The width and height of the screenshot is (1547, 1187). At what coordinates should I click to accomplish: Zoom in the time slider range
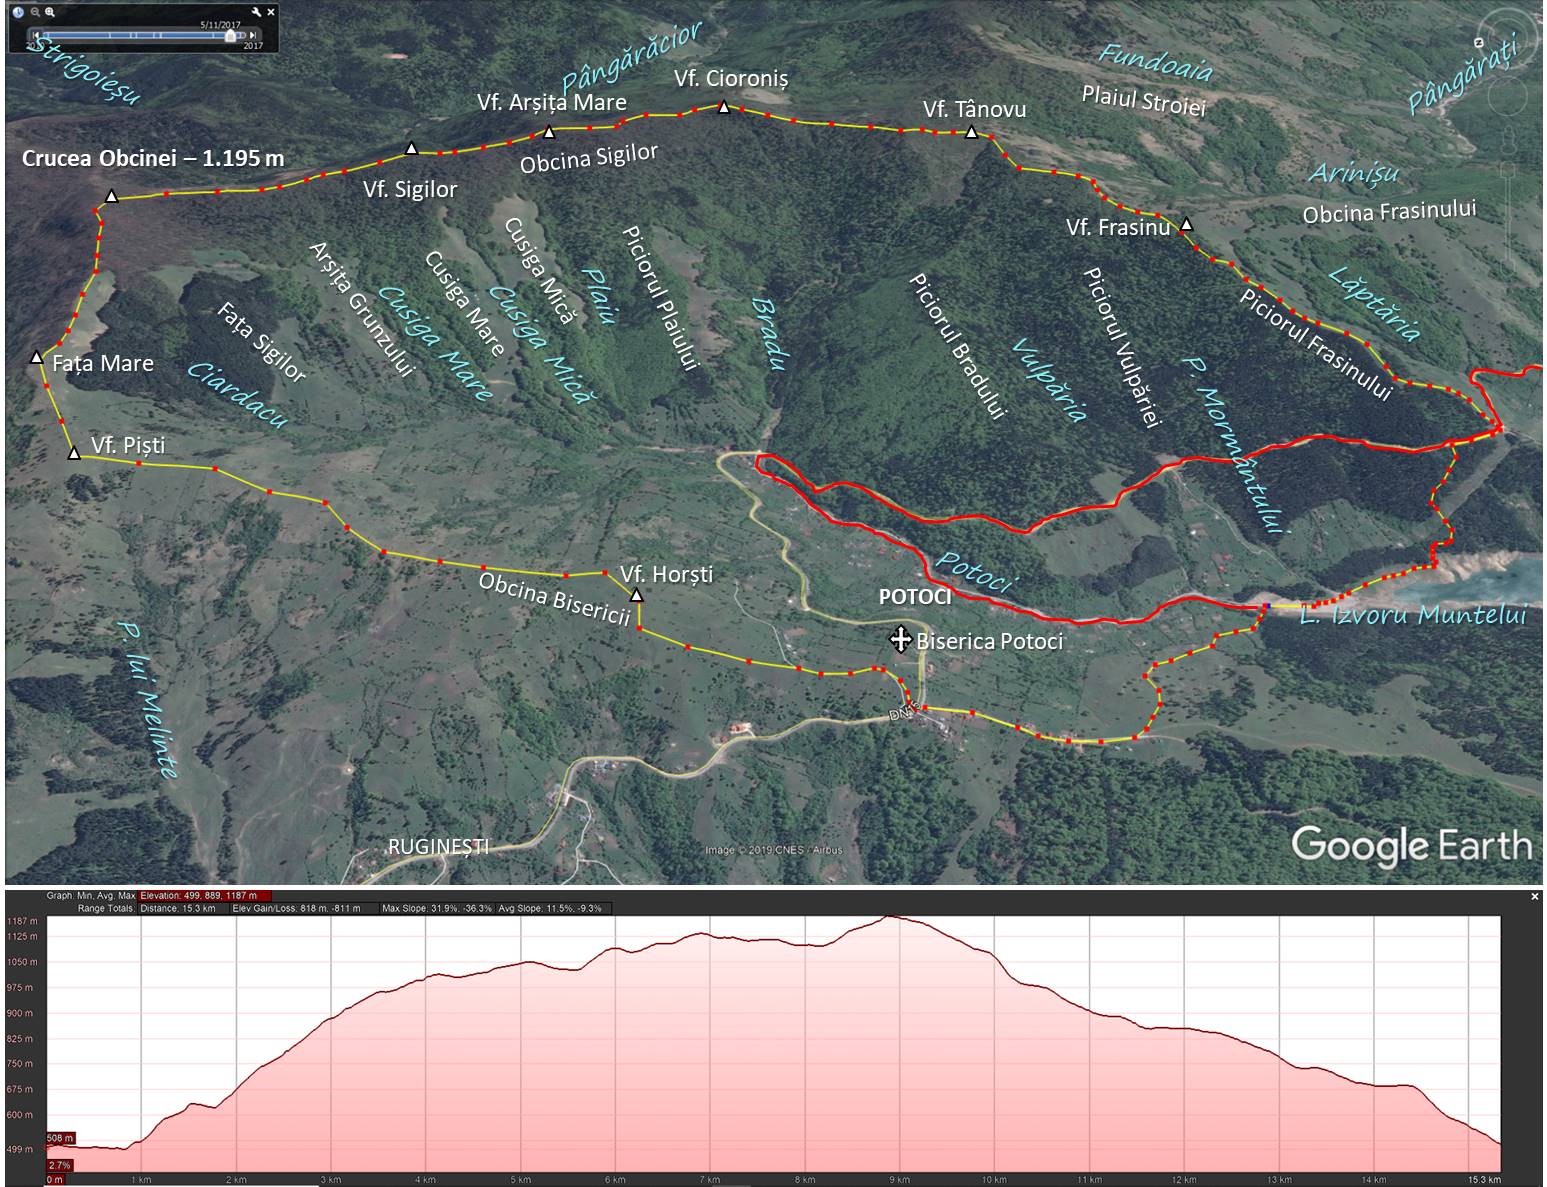pyautogui.click(x=50, y=12)
